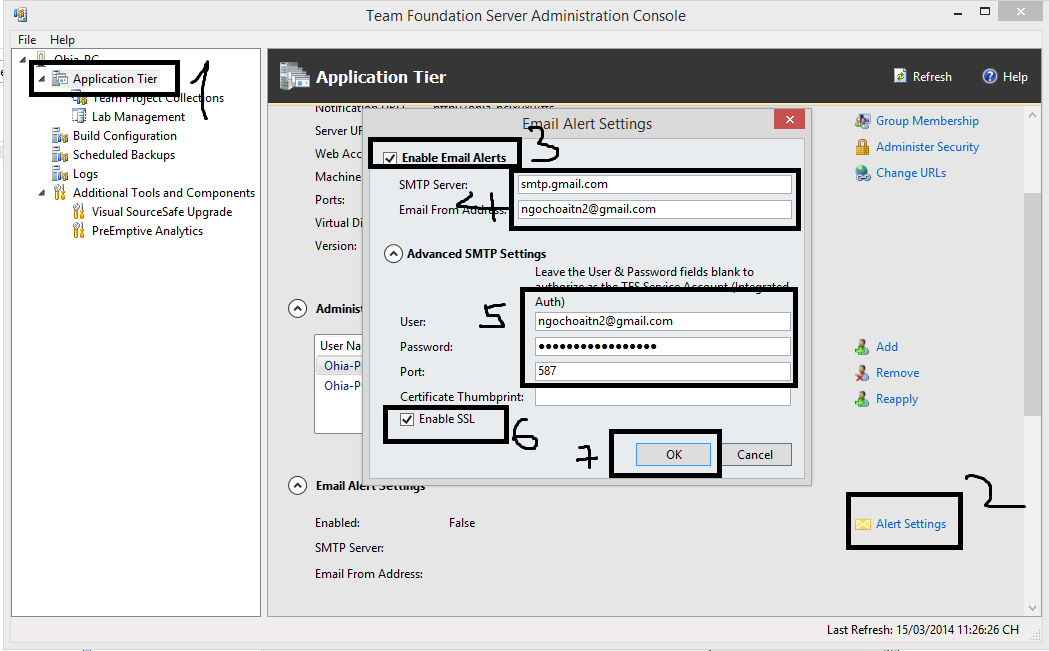1049x651 pixels.
Task: Close the Email Alert Settings dialog
Action: click(x=789, y=119)
